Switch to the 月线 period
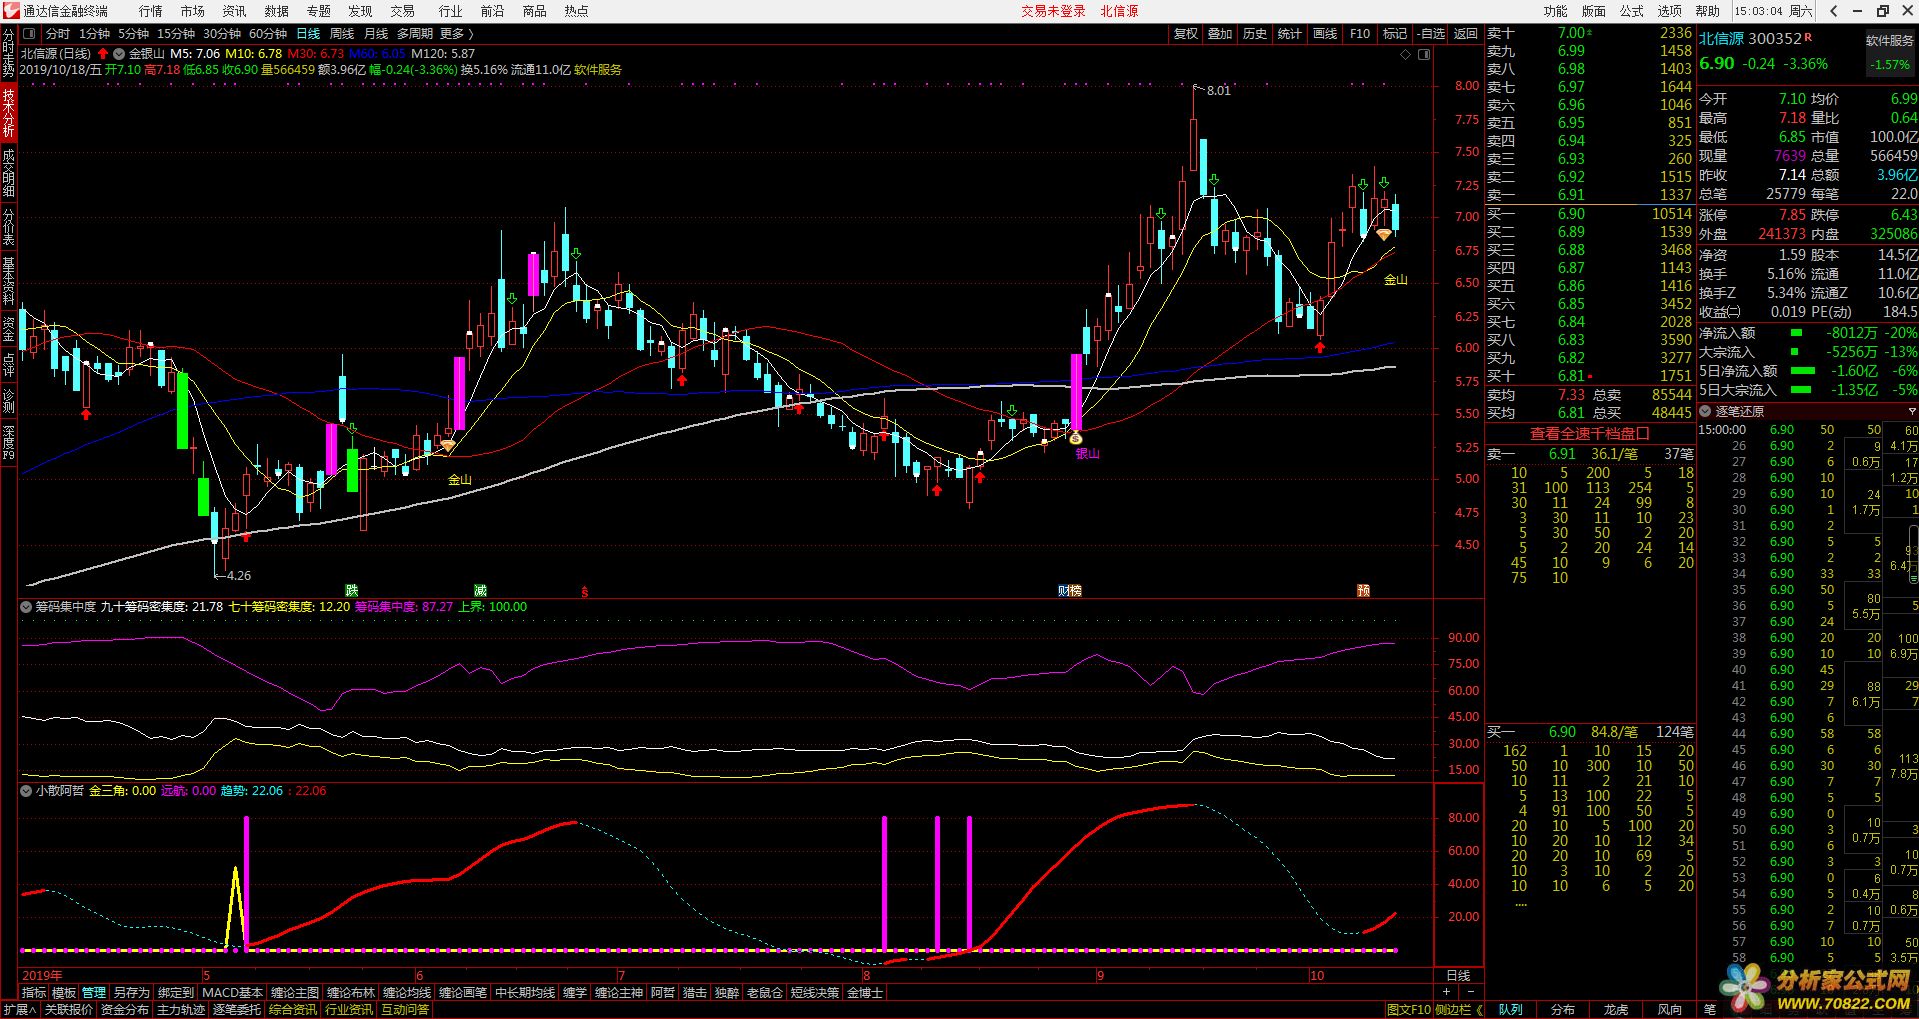Image resolution: width=1919 pixels, height=1019 pixels. pos(376,34)
